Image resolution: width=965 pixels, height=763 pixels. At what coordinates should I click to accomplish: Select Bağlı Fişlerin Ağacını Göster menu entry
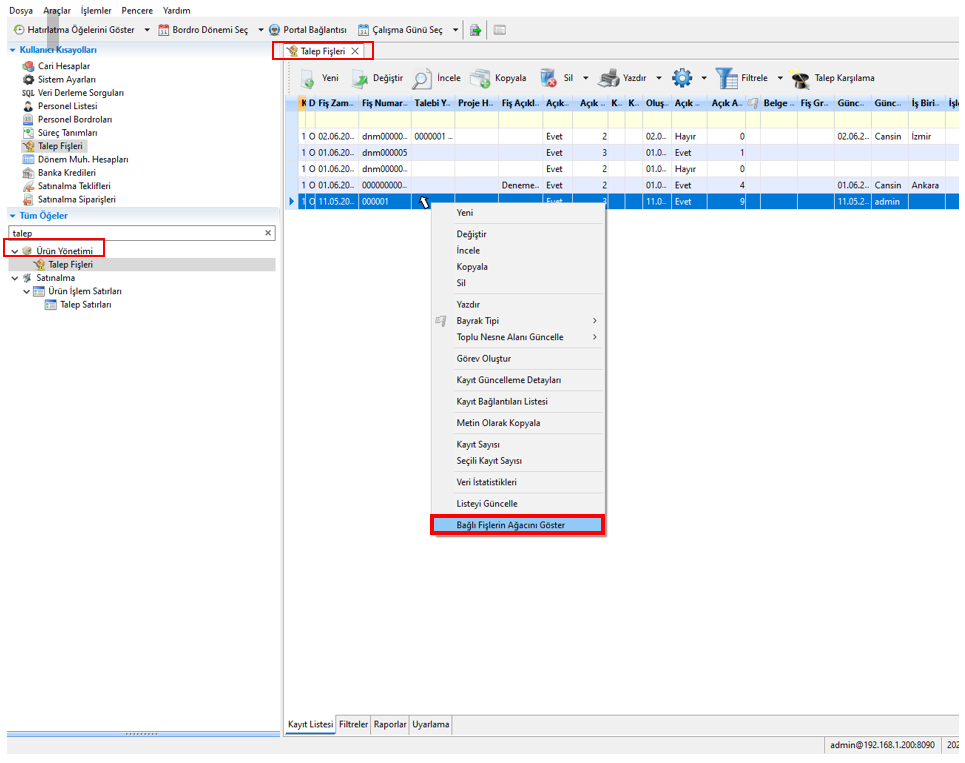click(516, 525)
